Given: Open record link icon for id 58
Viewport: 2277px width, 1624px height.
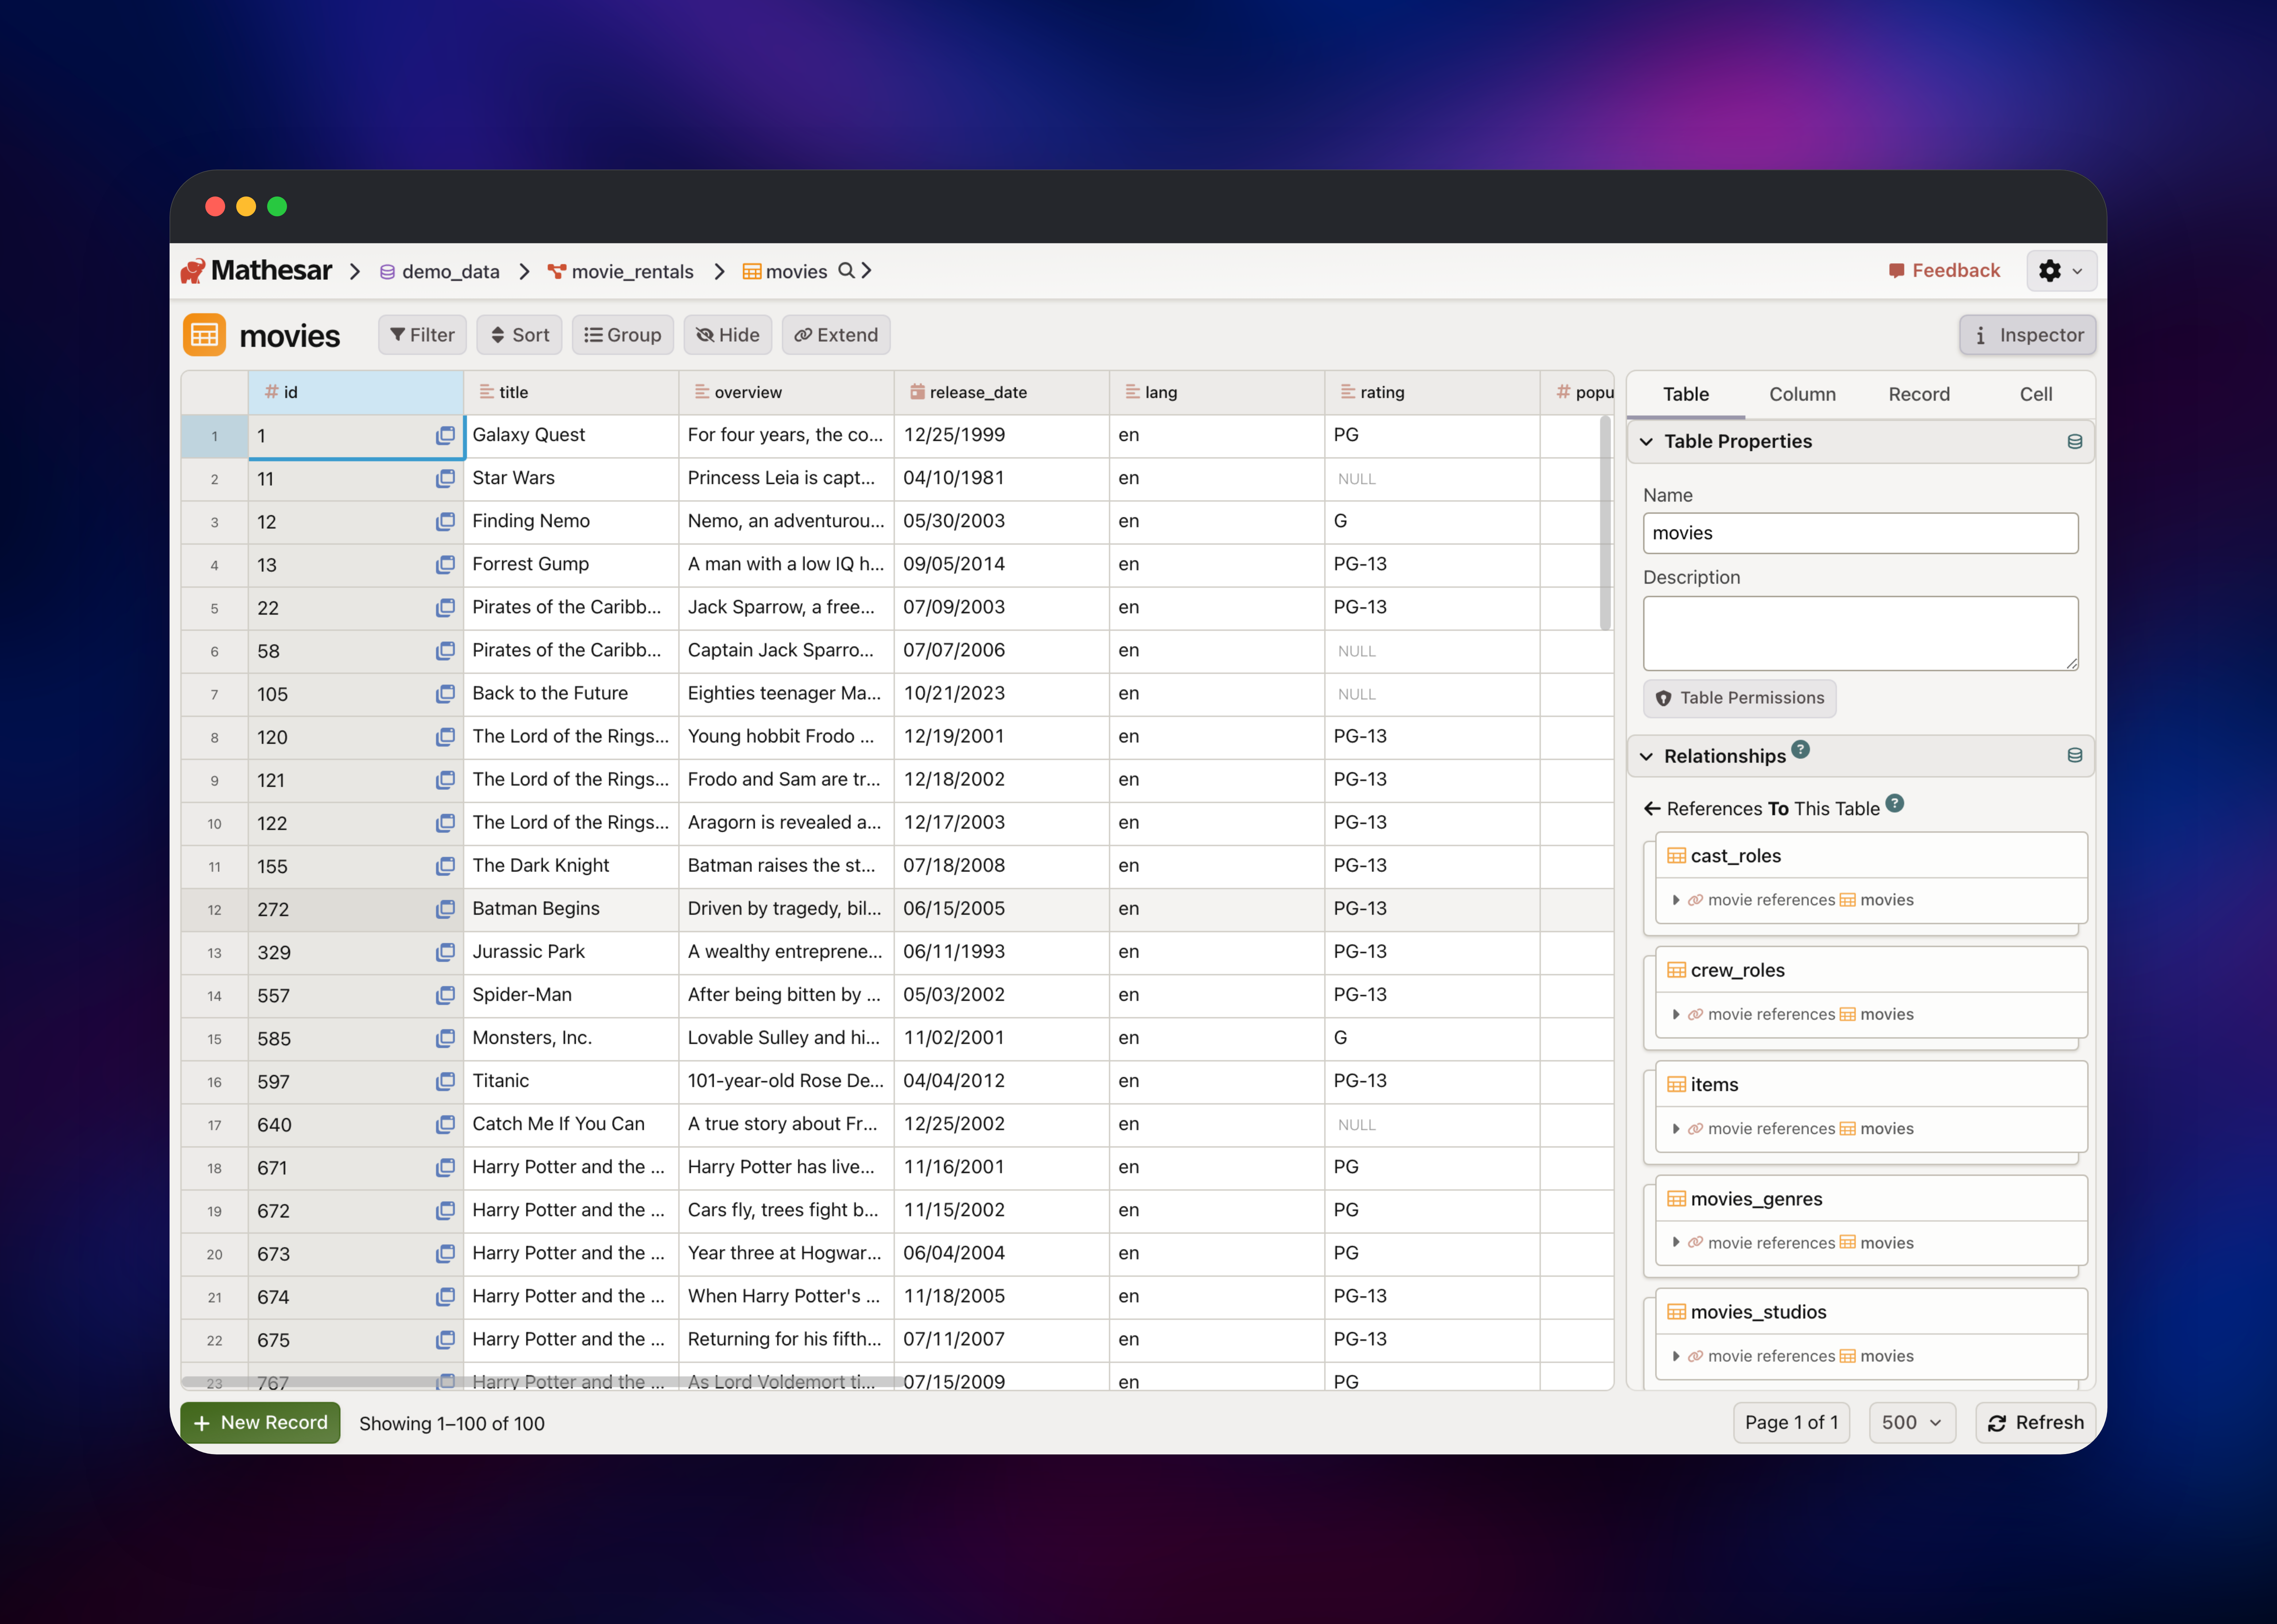Looking at the screenshot, I should 445,651.
